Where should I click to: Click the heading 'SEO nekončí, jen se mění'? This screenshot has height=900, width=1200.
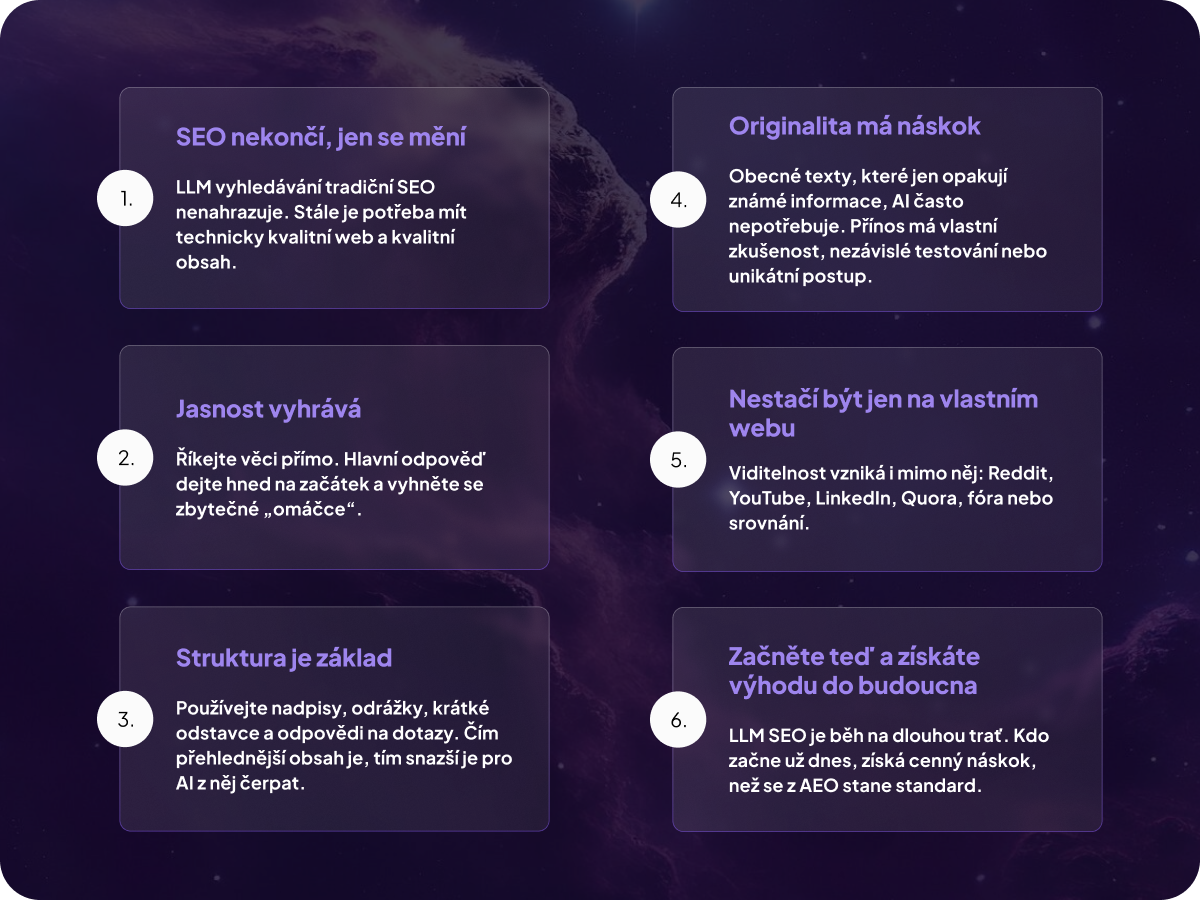[321, 137]
